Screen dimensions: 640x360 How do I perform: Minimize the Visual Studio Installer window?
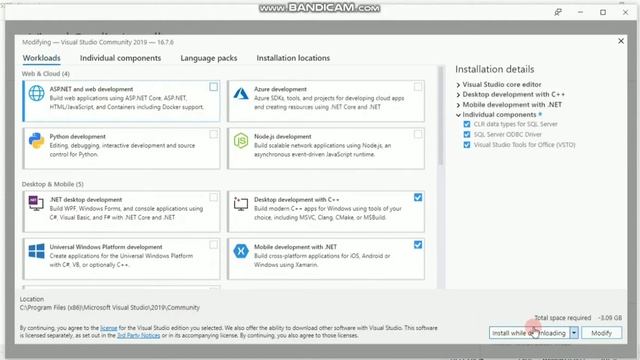click(x=580, y=12)
